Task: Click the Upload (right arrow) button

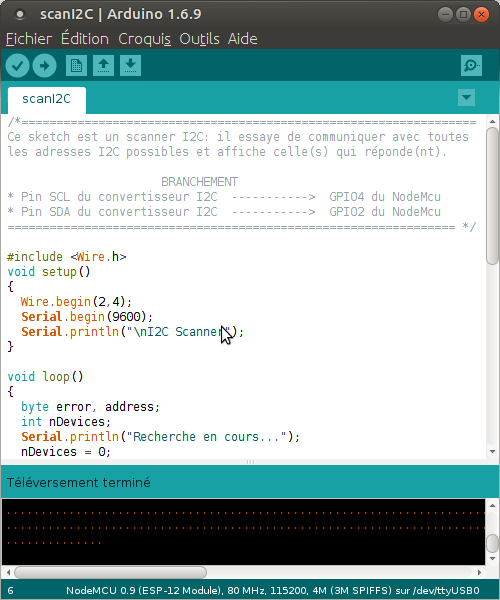Action: (44, 66)
